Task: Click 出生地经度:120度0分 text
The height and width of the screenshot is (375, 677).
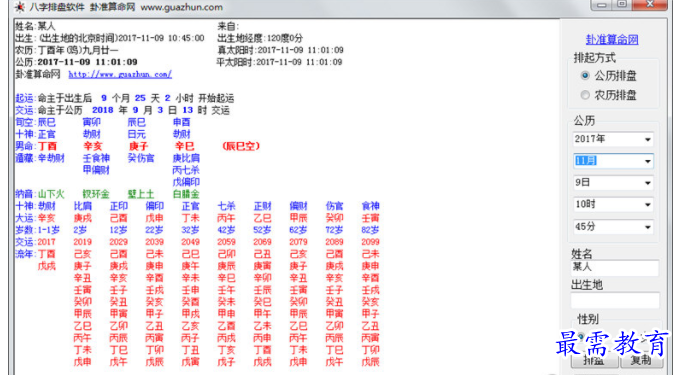Action: [x=260, y=38]
